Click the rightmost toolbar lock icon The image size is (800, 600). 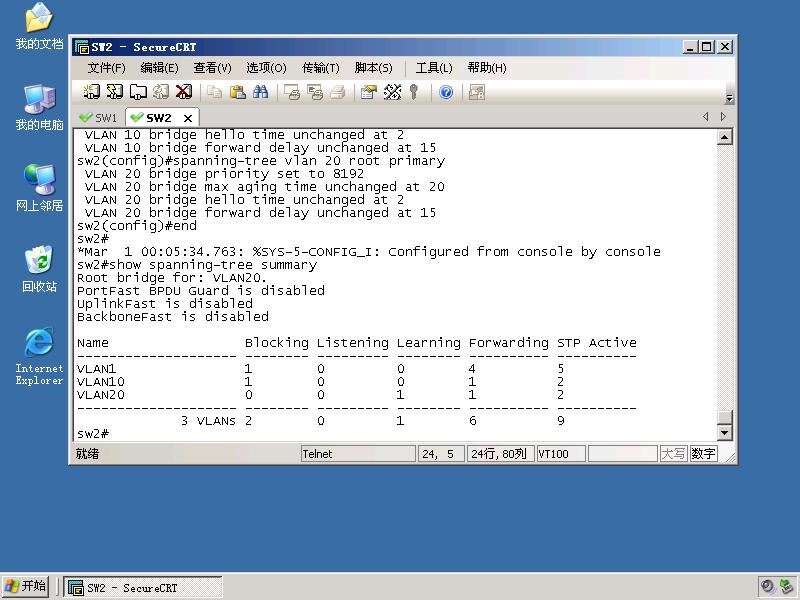[477, 92]
